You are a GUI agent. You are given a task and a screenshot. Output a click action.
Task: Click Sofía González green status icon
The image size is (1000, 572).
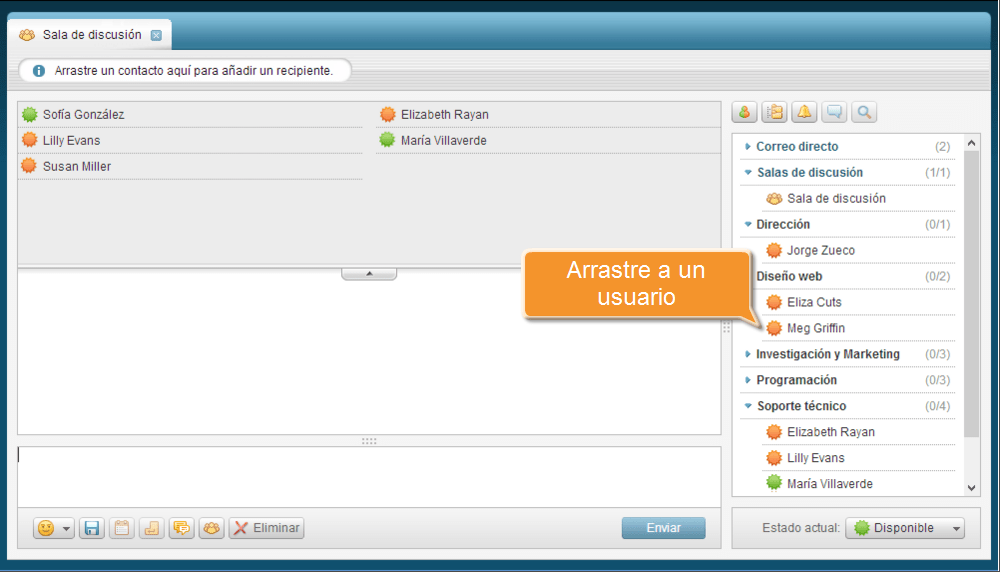pyautogui.click(x=29, y=114)
